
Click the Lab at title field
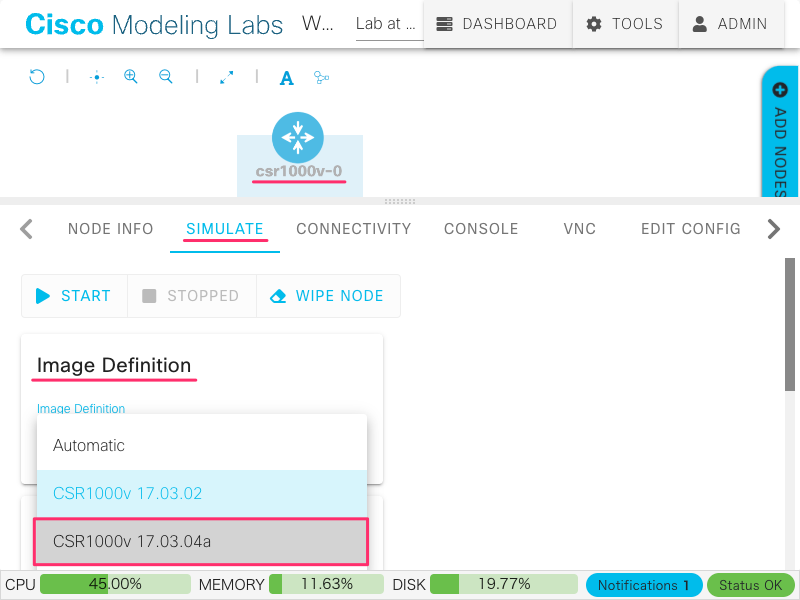click(x=389, y=24)
